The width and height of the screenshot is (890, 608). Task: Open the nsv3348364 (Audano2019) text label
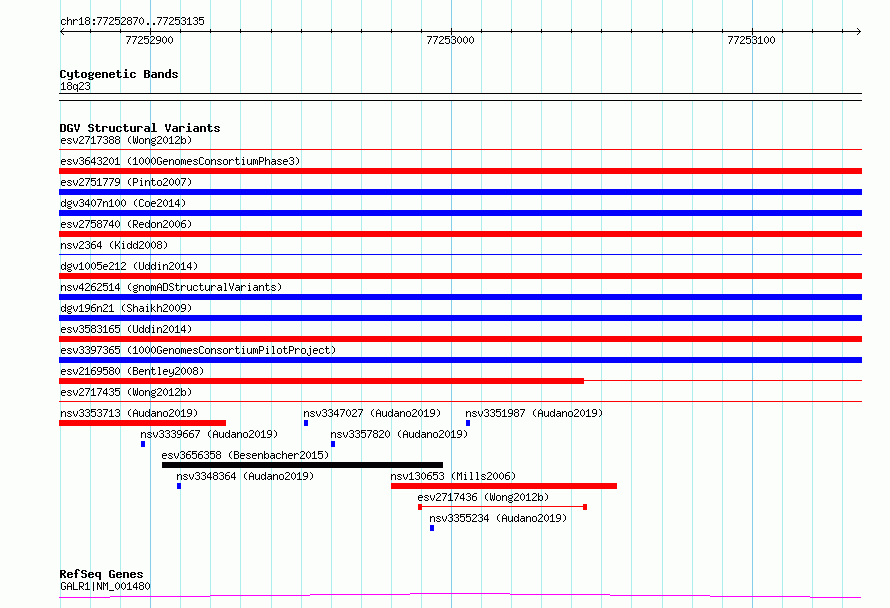[x=245, y=476]
